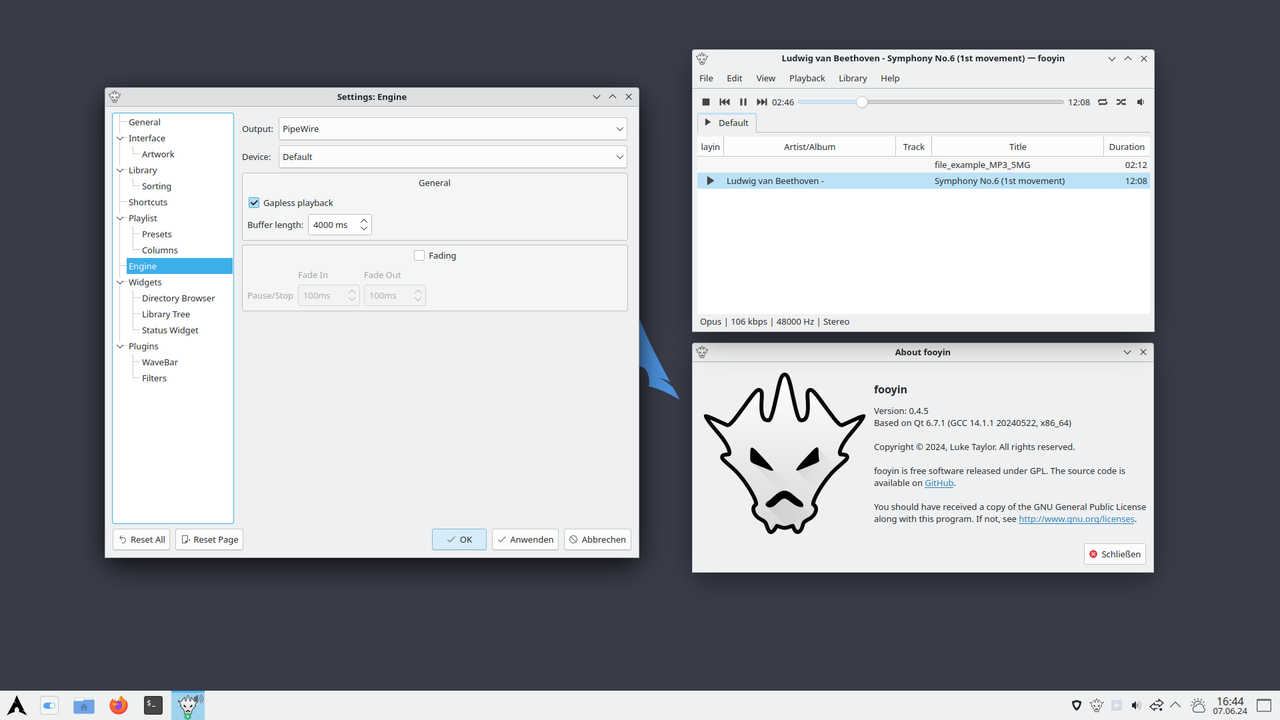The width and height of the screenshot is (1280, 720).
Task: Click the Anwenden button
Action: point(525,539)
